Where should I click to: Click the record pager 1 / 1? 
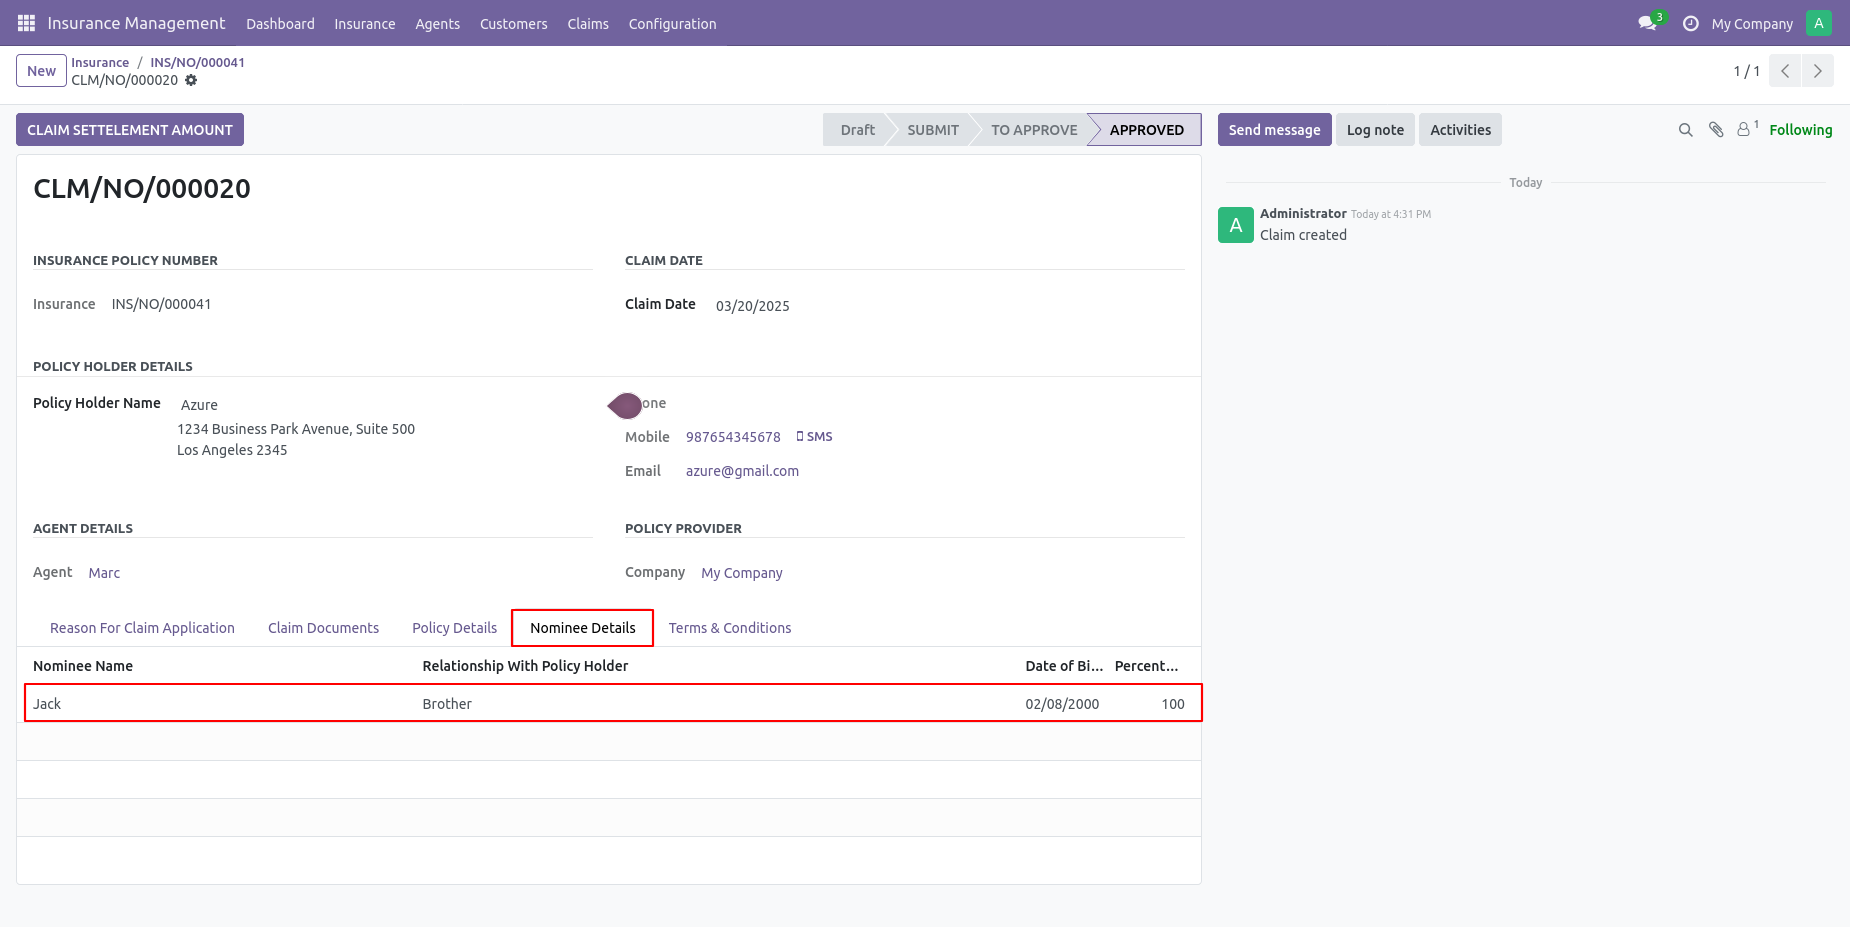tap(1746, 71)
